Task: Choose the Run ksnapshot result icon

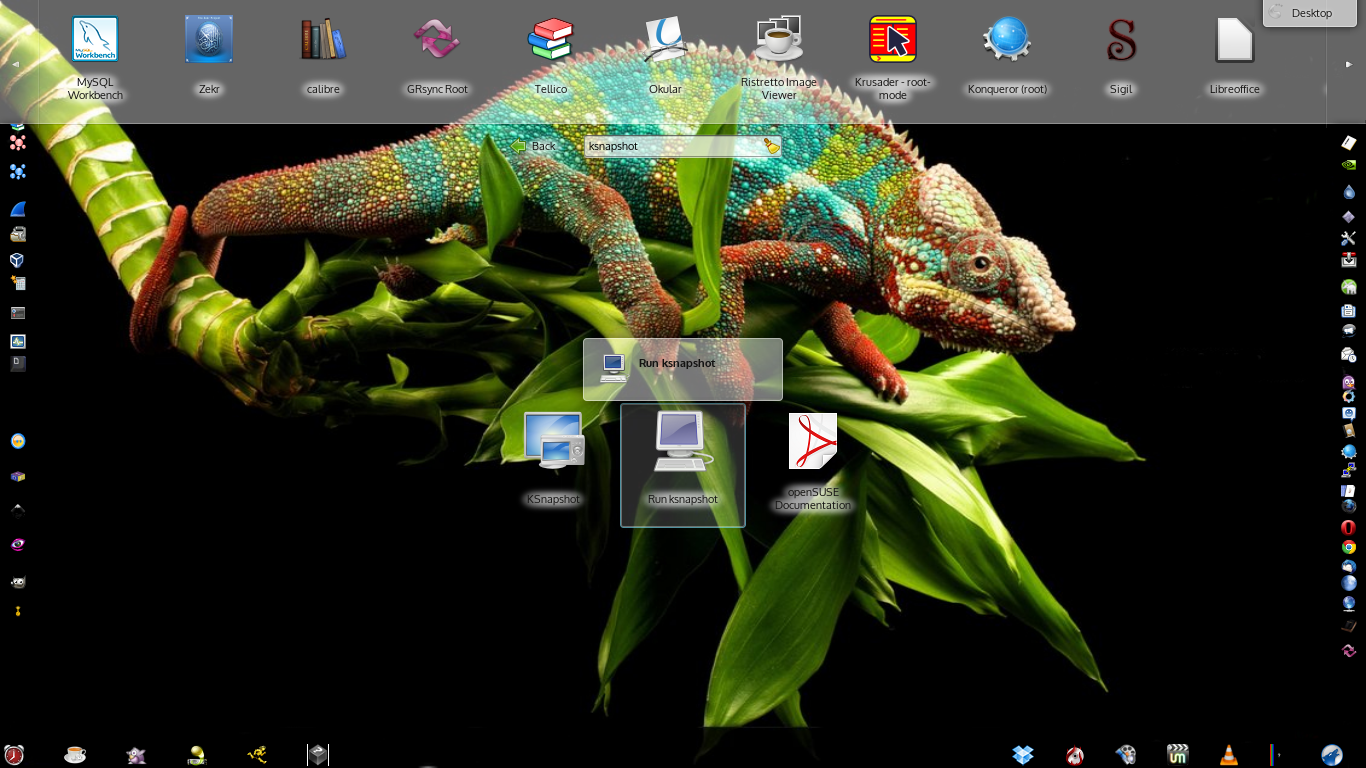Action: pyautogui.click(x=682, y=441)
